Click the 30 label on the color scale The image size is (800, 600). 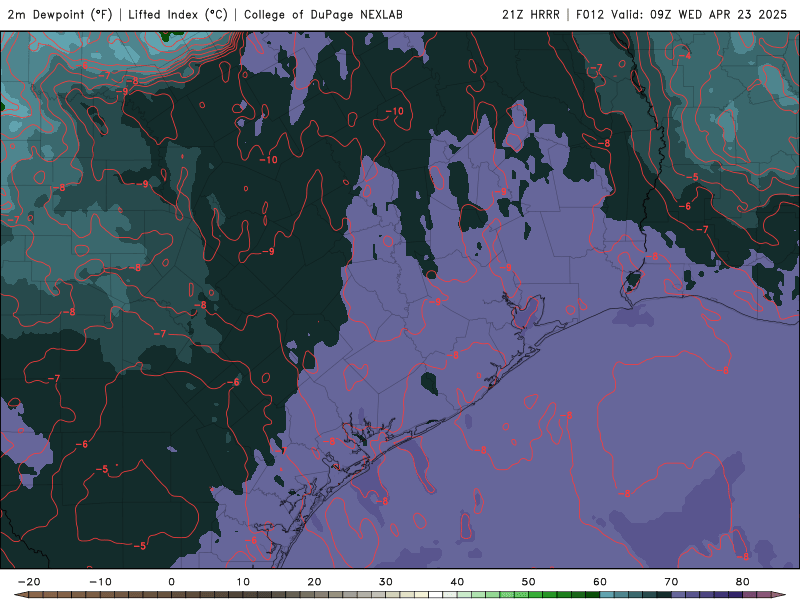tap(386, 582)
